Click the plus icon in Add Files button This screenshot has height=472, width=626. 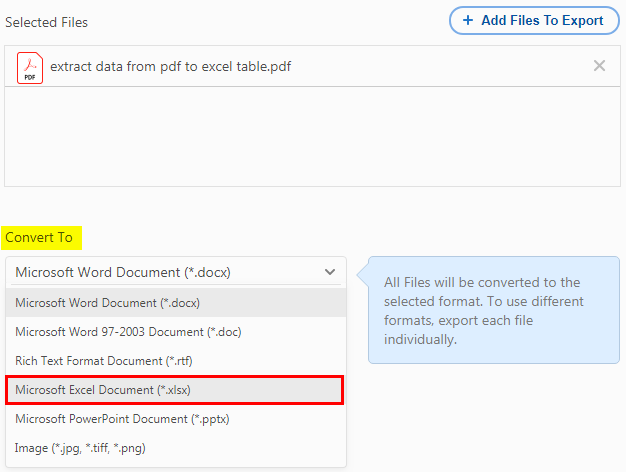[x=468, y=20]
